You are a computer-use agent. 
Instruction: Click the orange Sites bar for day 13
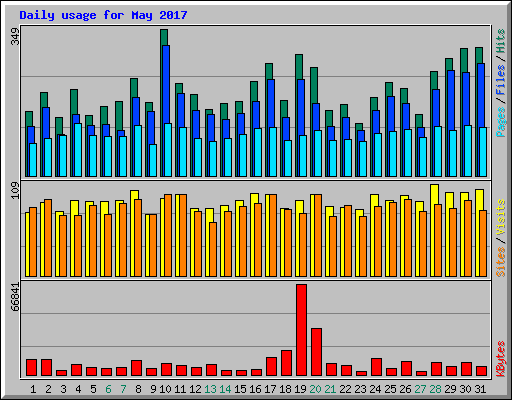pyautogui.click(x=213, y=249)
